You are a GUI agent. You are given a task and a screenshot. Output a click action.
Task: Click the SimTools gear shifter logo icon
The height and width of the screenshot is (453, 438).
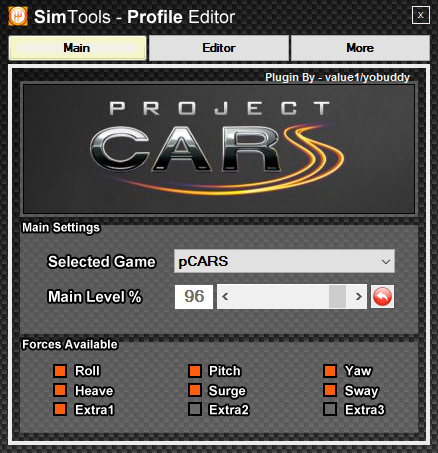point(18,16)
